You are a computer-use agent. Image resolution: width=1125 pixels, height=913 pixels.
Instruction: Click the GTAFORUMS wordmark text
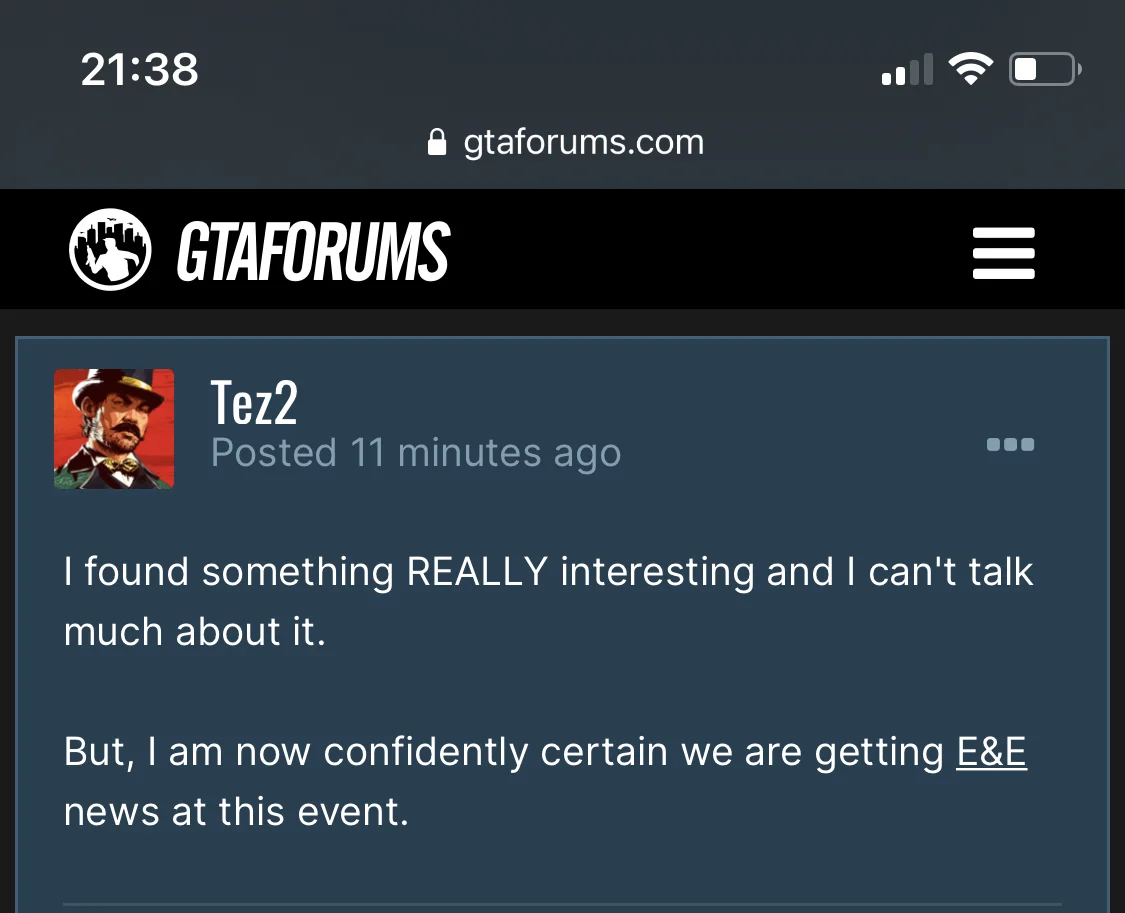point(313,251)
